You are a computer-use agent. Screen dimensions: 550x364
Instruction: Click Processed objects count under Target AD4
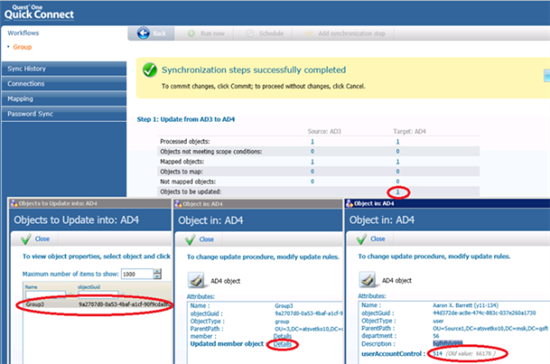coord(397,142)
